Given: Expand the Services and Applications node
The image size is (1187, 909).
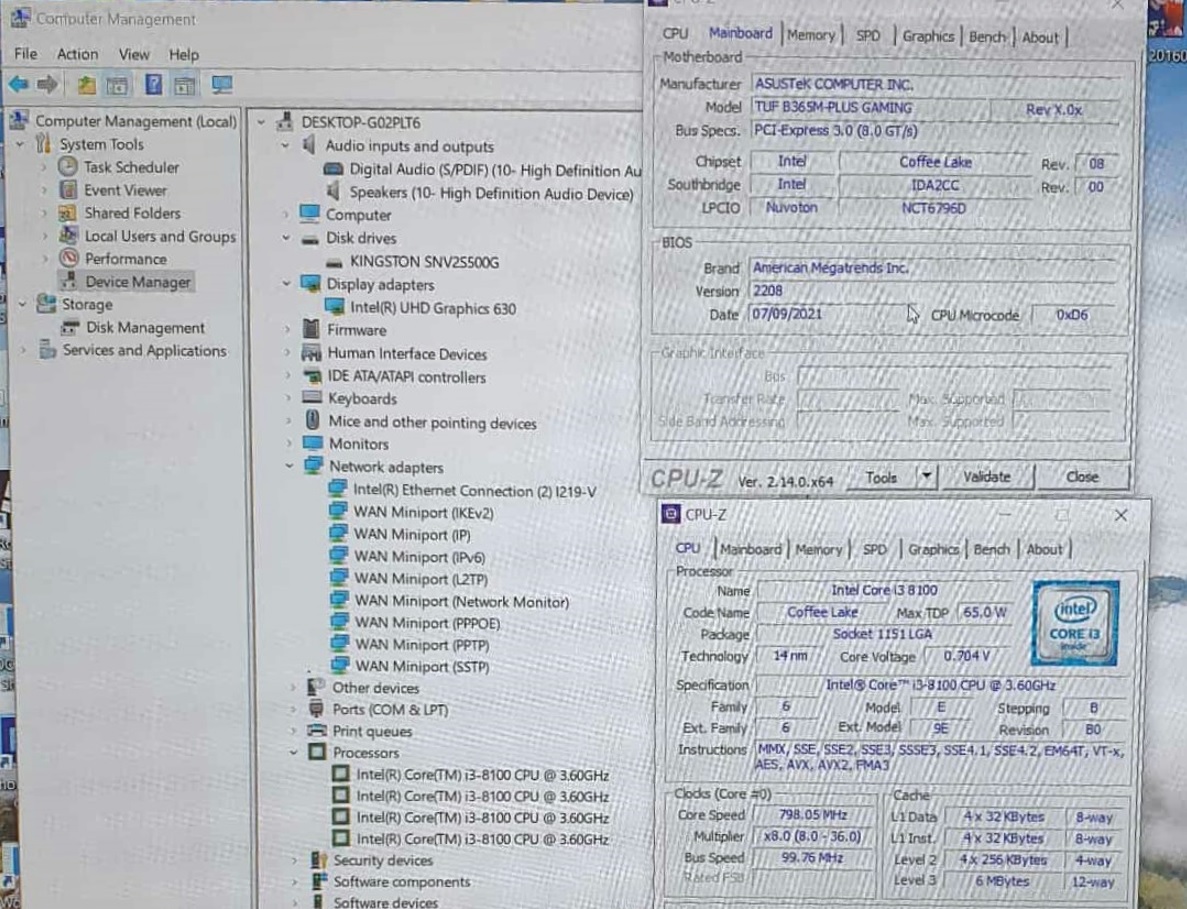Looking at the screenshot, I should click(23, 350).
